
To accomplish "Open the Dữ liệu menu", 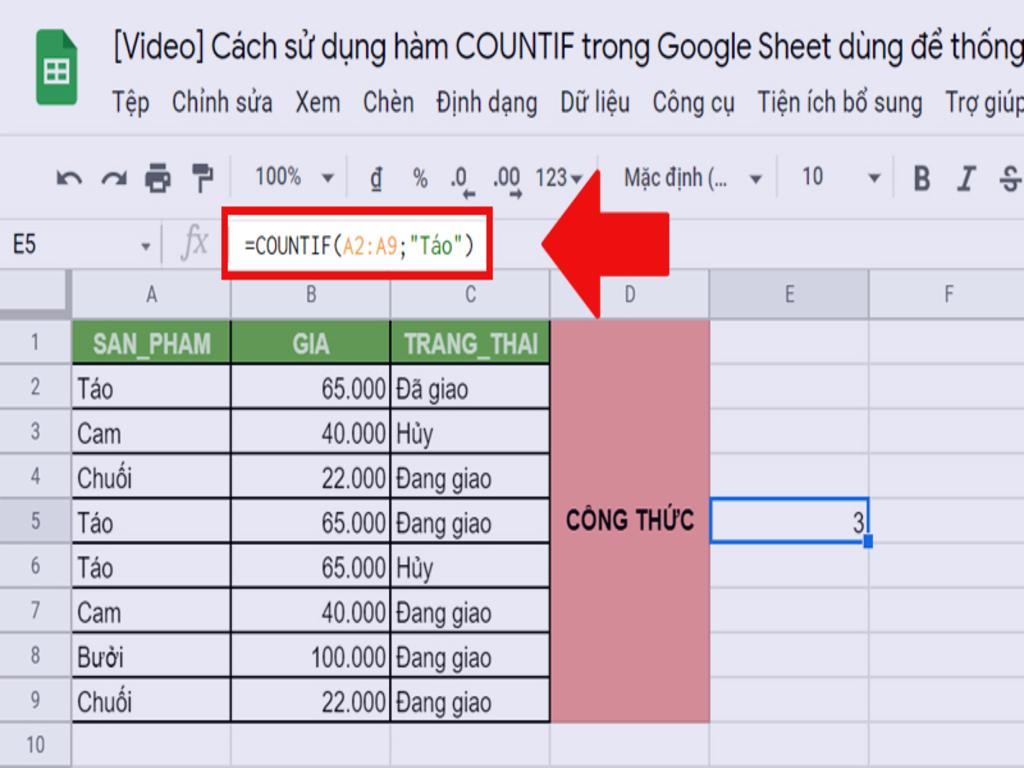I will [596, 103].
